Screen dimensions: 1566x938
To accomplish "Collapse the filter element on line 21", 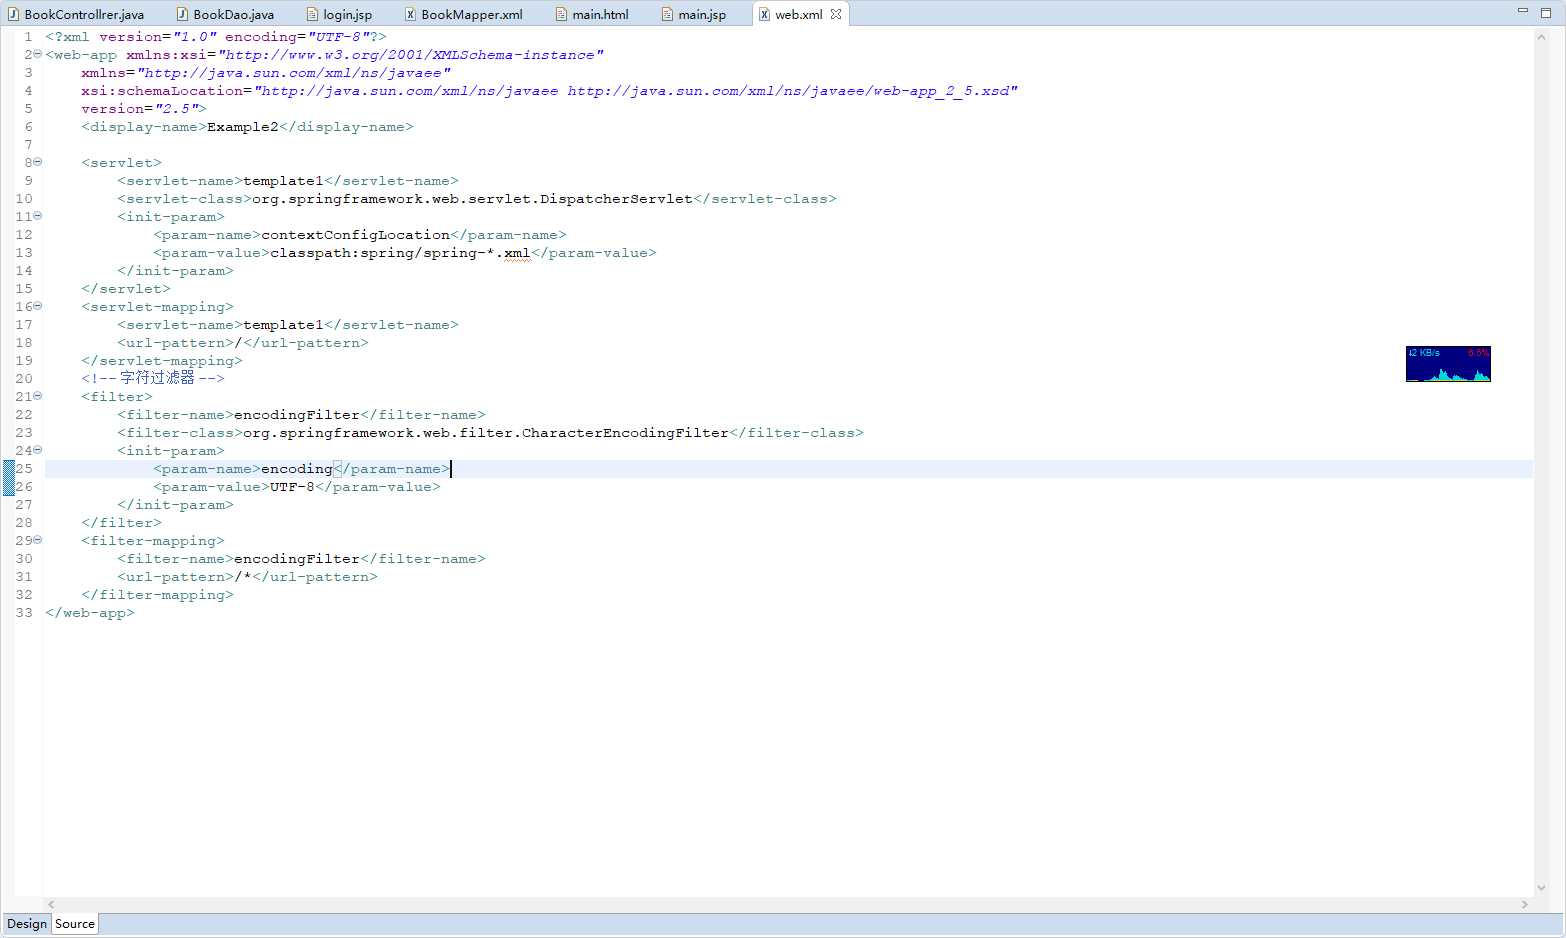I will click(38, 396).
